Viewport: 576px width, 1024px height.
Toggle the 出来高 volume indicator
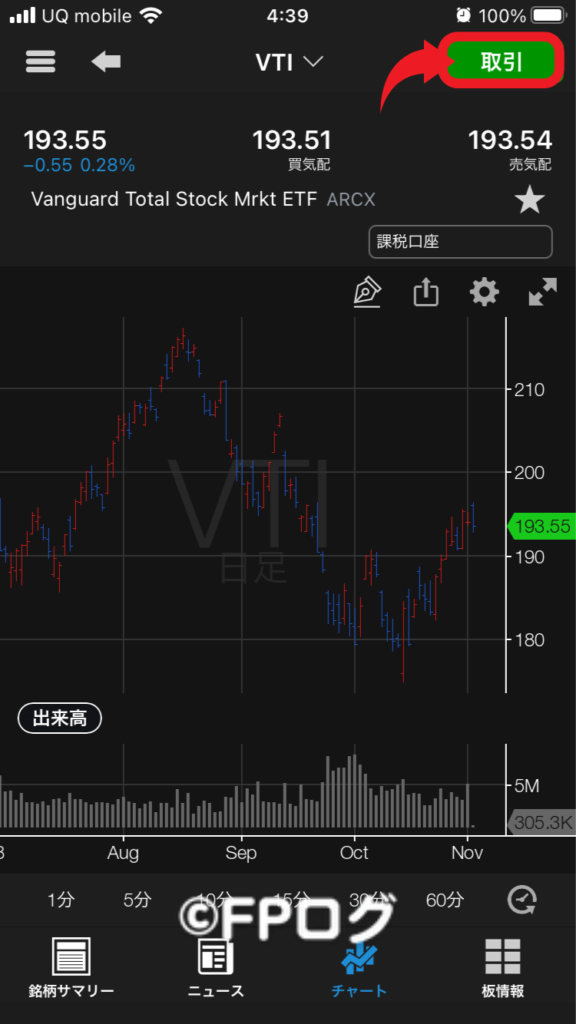pyautogui.click(x=59, y=719)
